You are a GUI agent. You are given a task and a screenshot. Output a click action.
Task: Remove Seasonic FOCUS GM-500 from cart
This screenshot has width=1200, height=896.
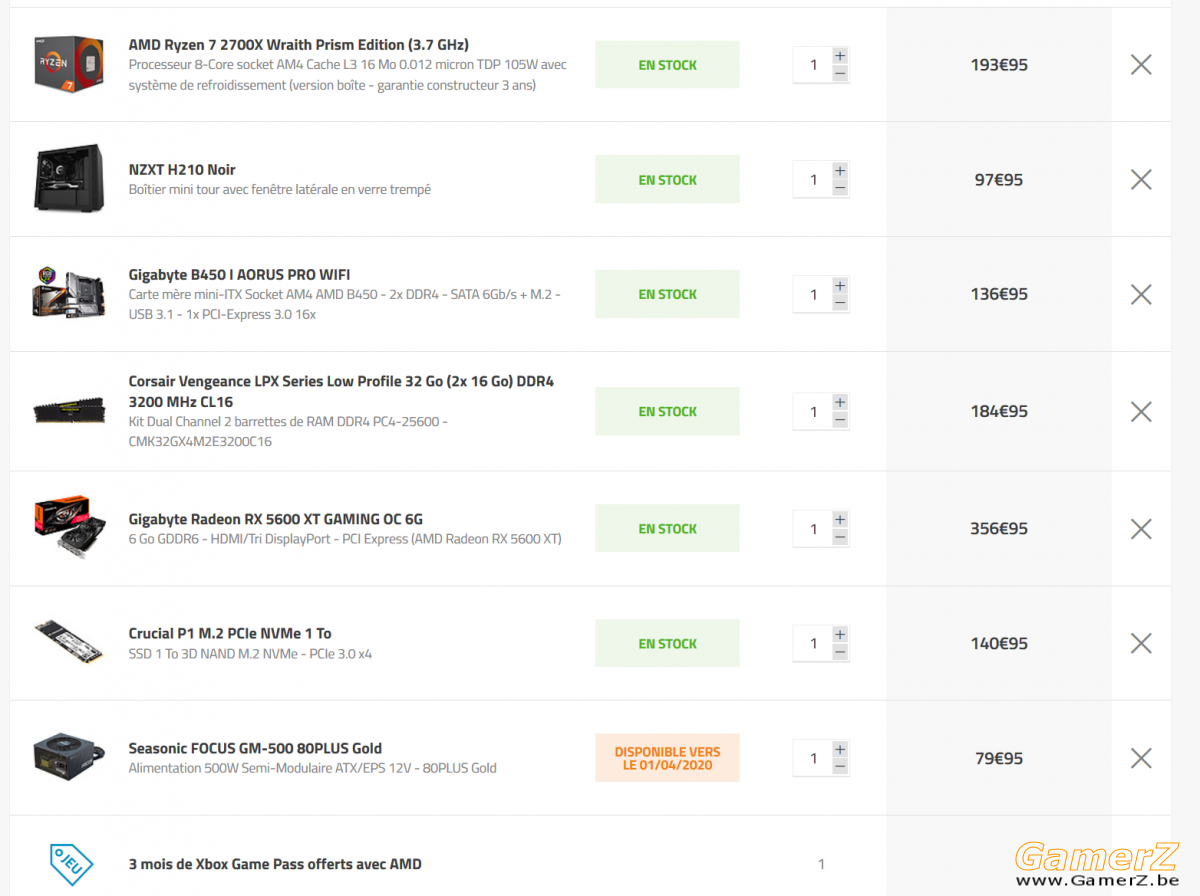click(x=1141, y=758)
